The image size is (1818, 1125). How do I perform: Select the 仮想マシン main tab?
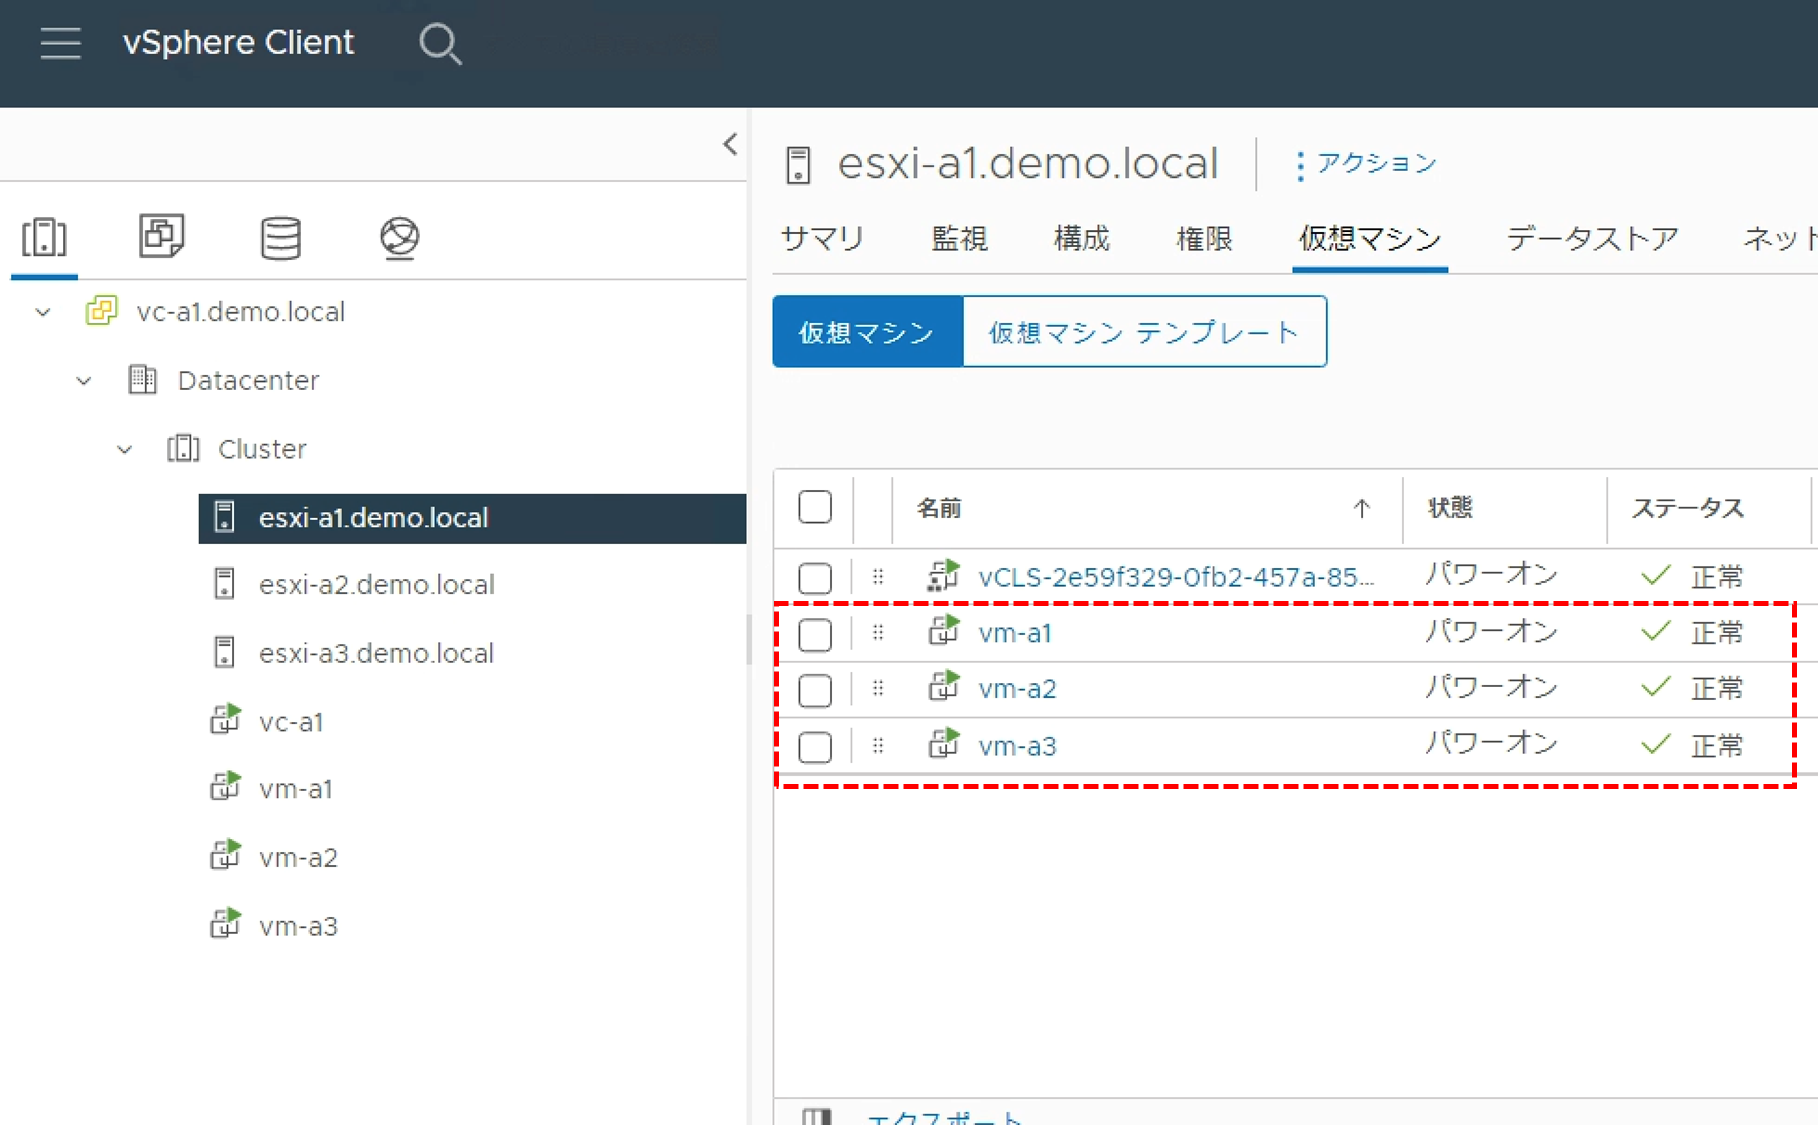(x=1370, y=239)
